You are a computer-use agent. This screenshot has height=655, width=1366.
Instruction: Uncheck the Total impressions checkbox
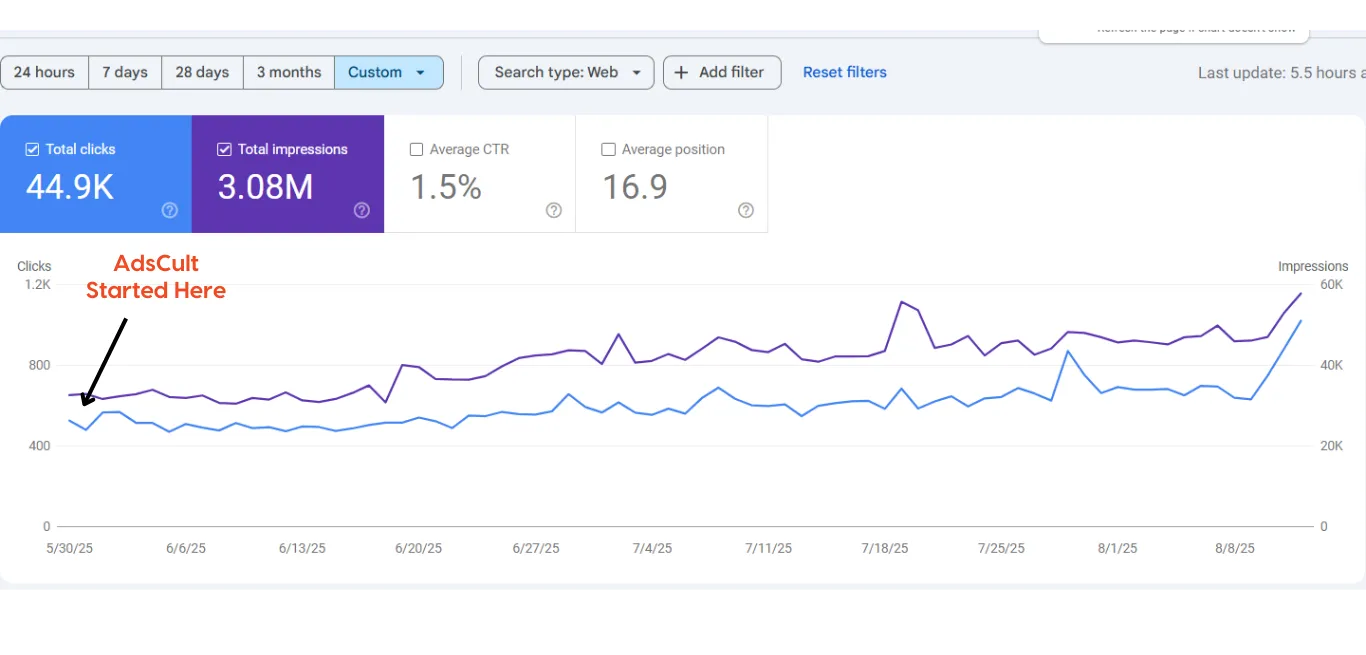224,149
